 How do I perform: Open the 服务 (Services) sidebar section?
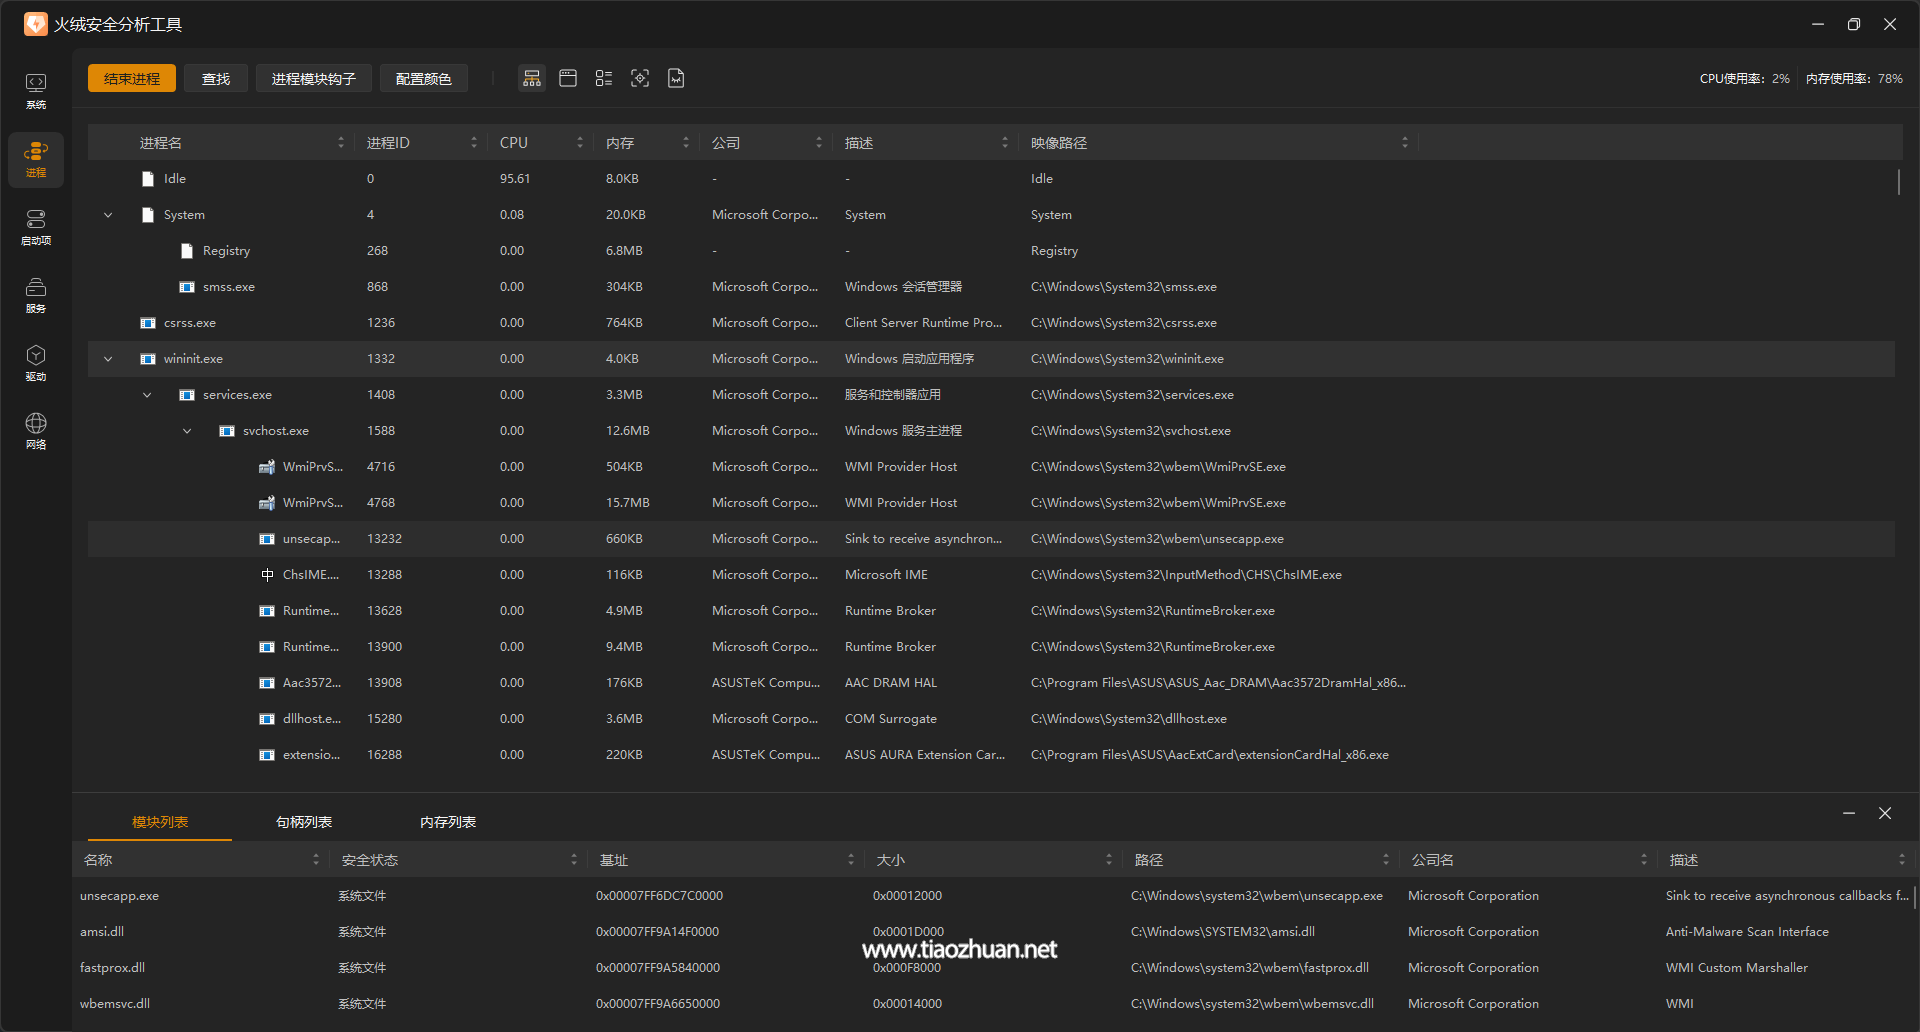pyautogui.click(x=36, y=295)
